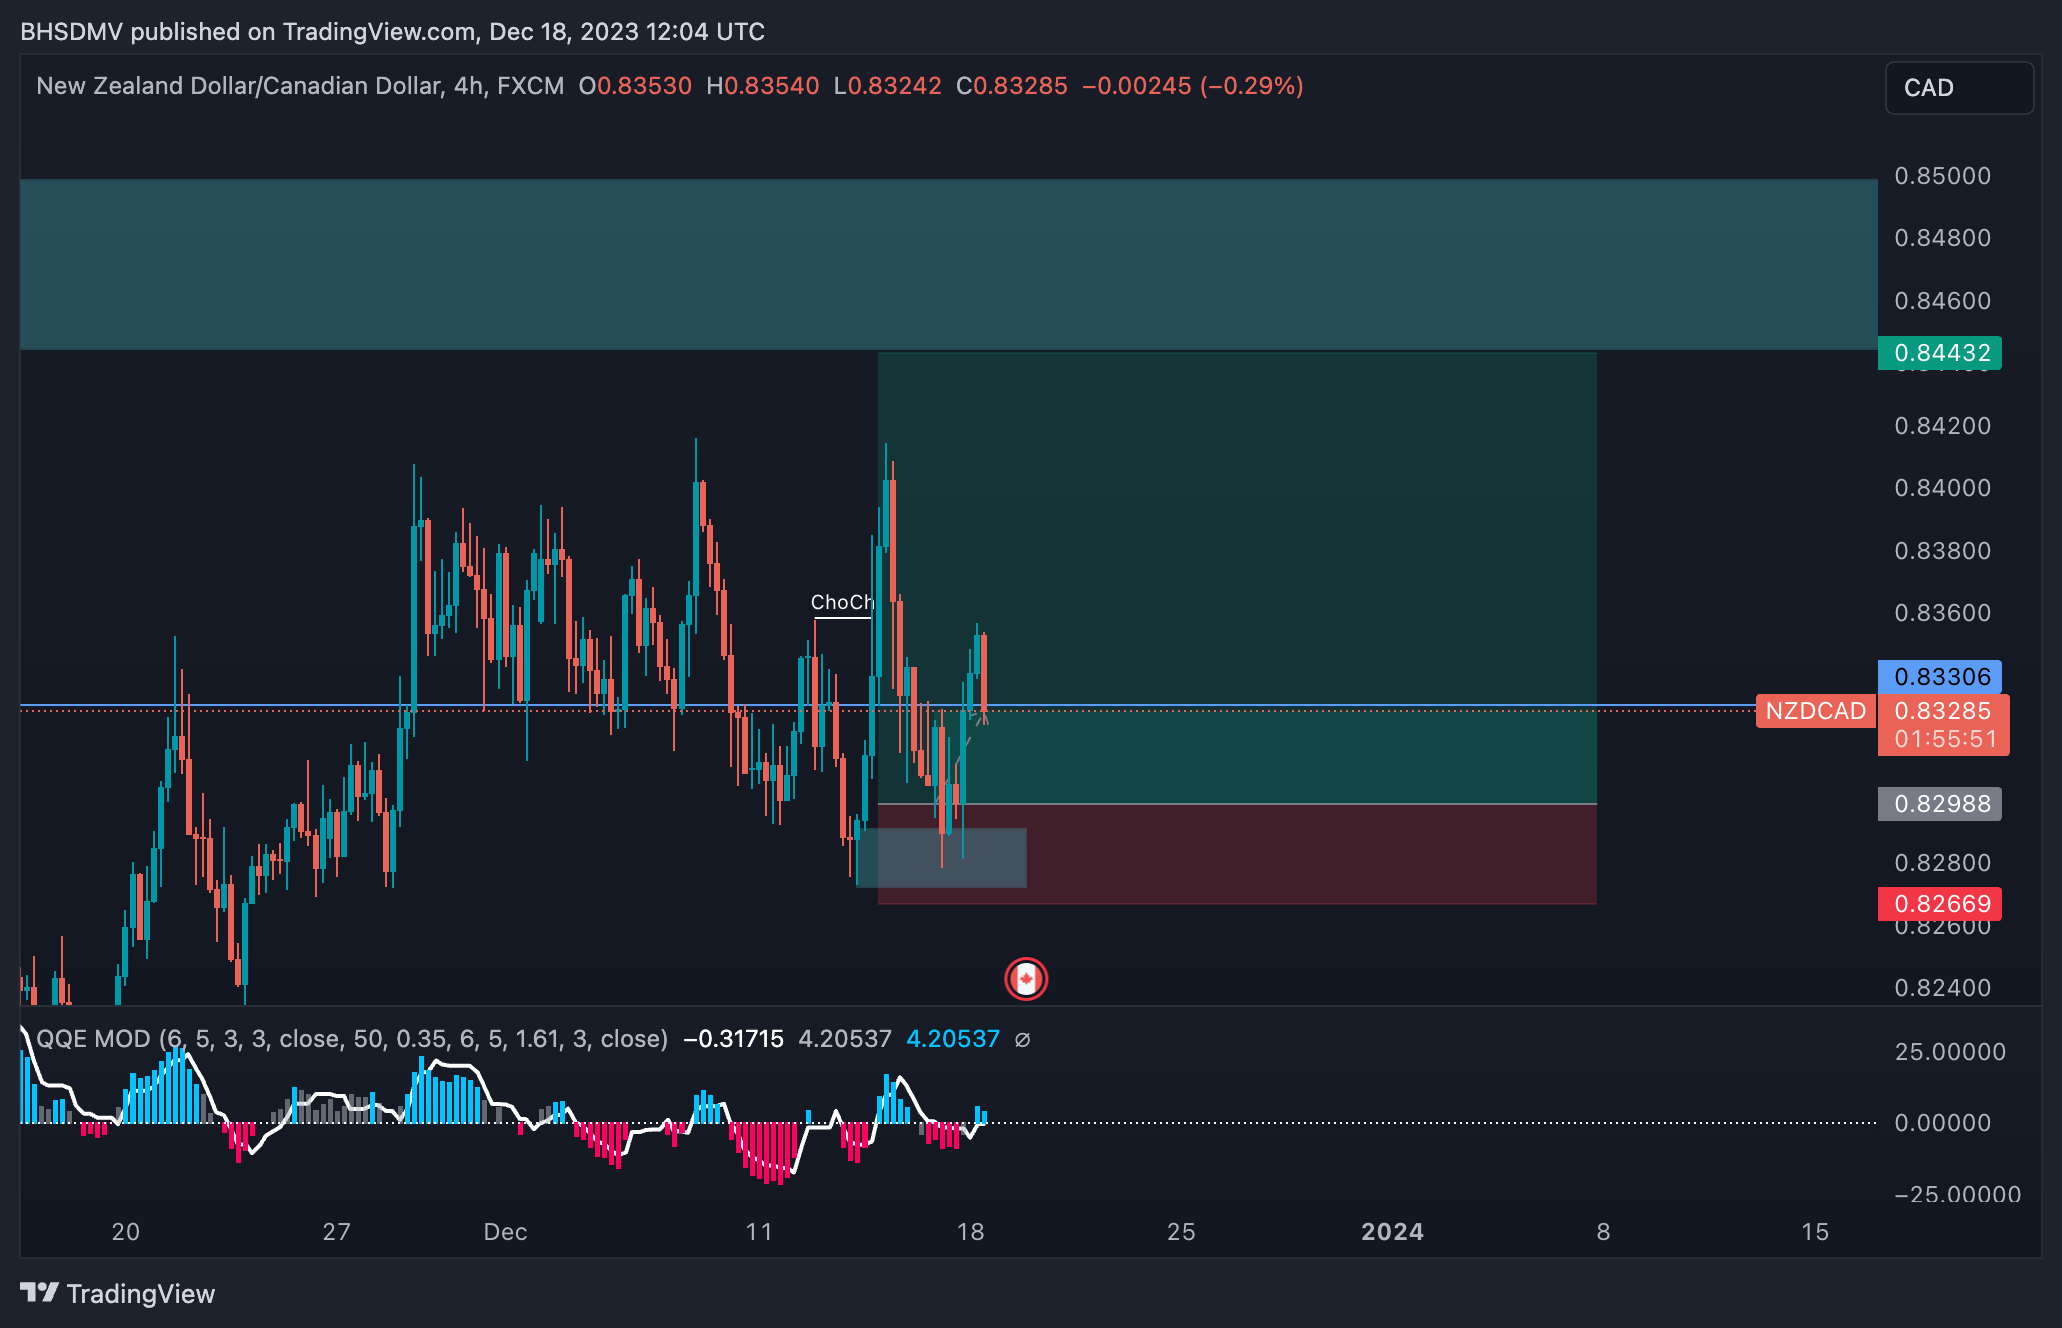Click the 0.00000 indicator axis label
Viewport: 2062px width, 1328px height.
1943,1123
